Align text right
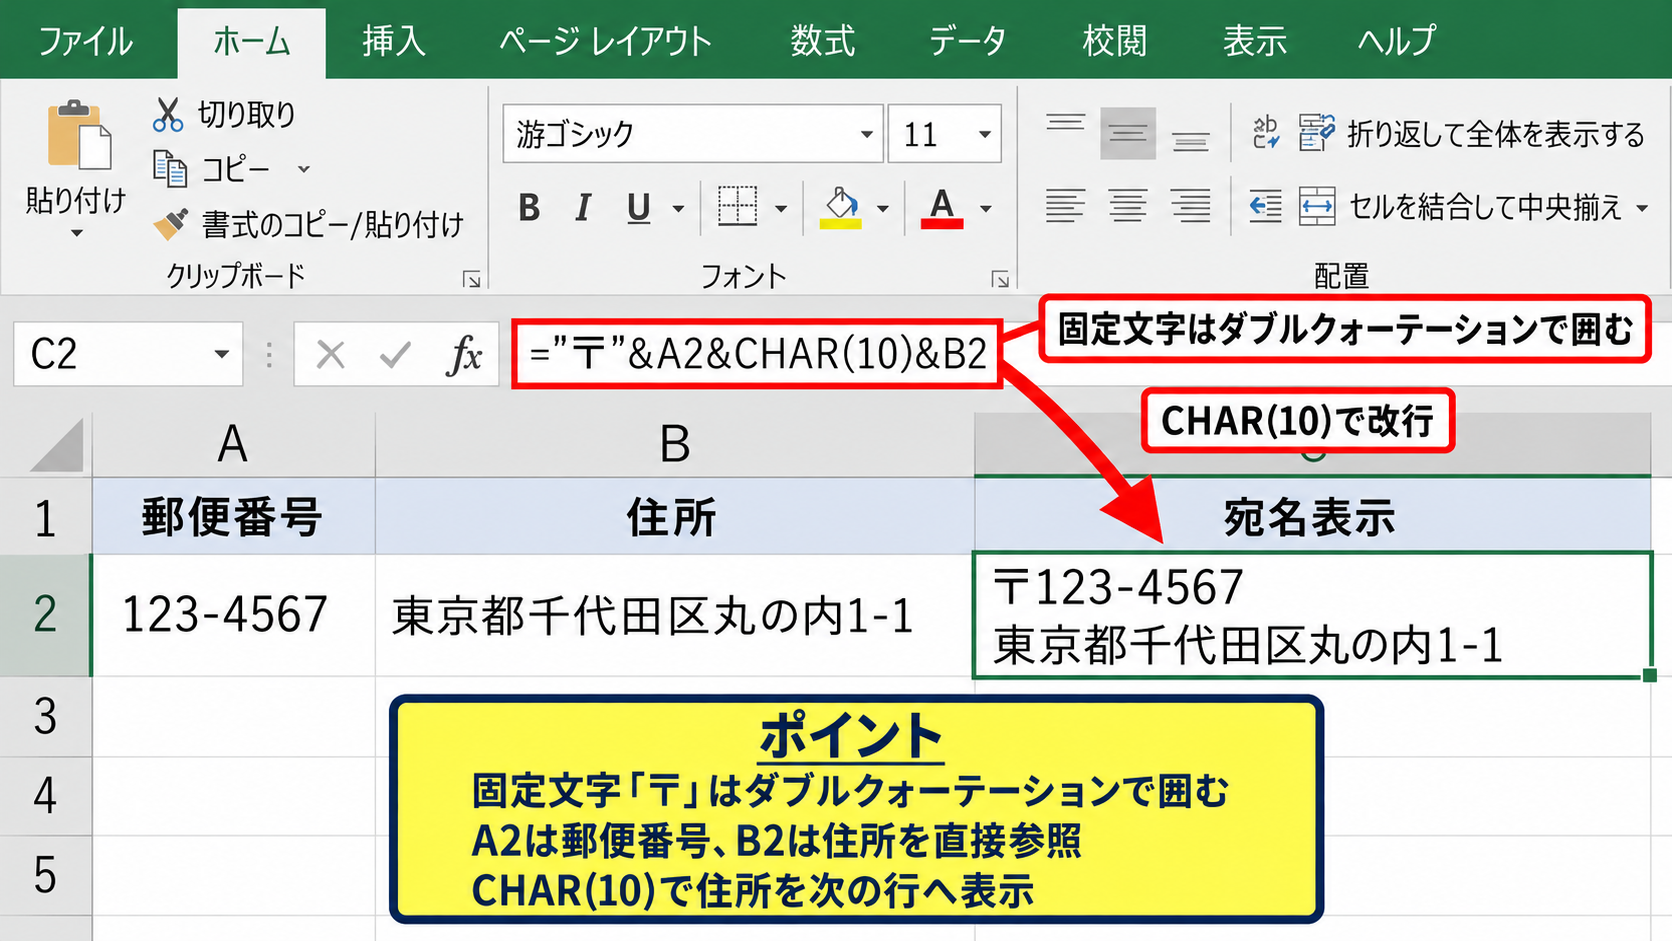This screenshot has height=941, width=1672. (x=1190, y=207)
